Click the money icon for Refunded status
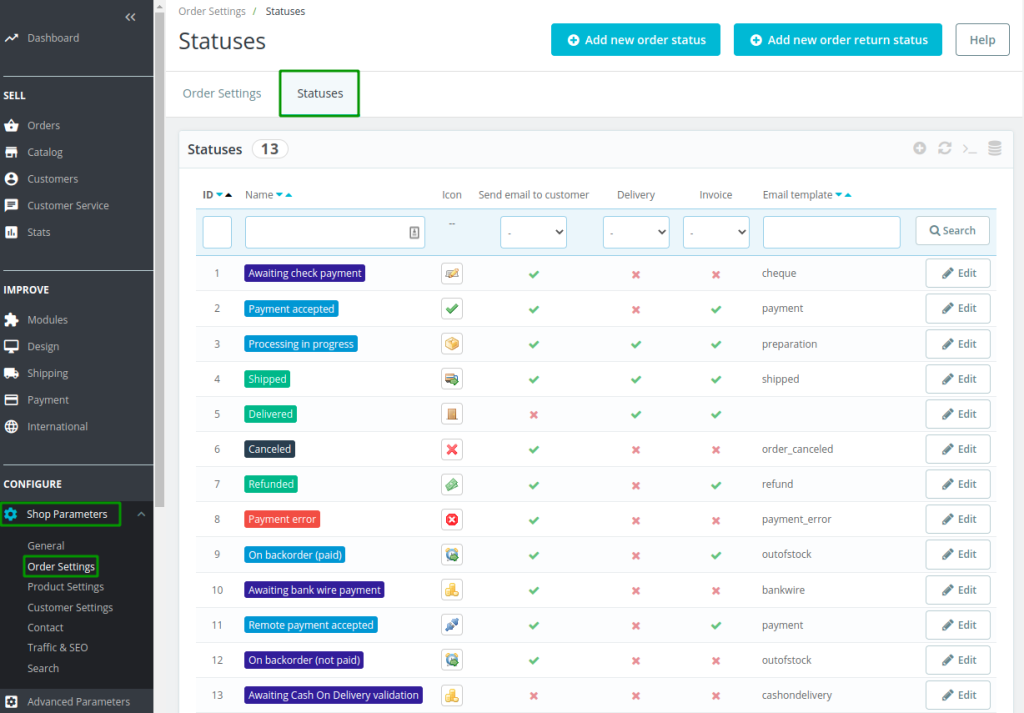 pos(451,484)
